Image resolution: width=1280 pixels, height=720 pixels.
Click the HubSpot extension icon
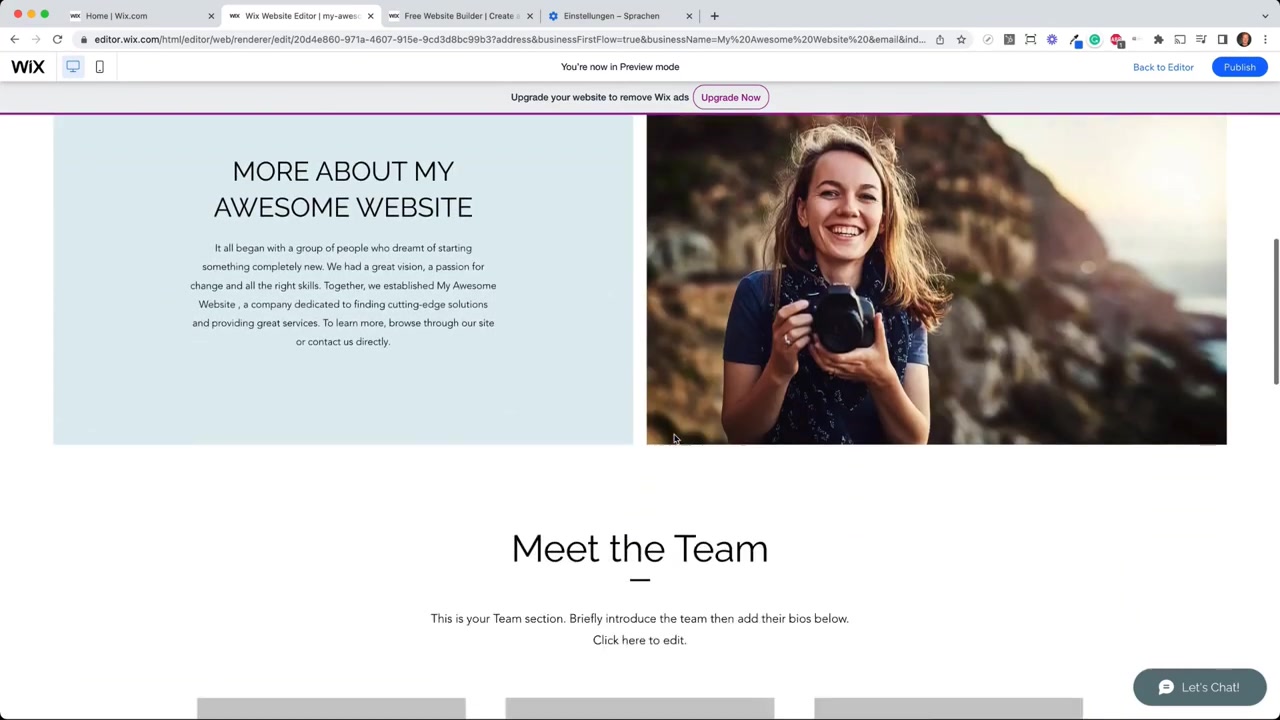pyautogui.click(x=1009, y=40)
